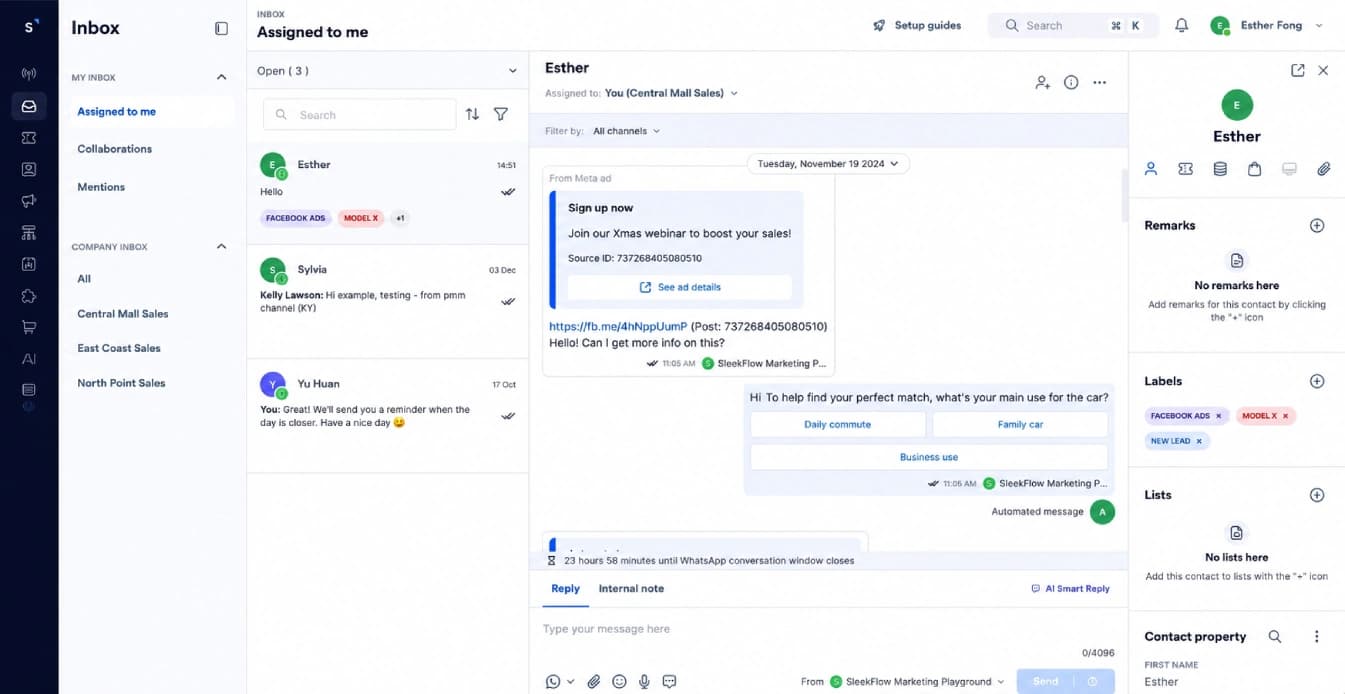Open Setup guides

[x=917, y=25]
